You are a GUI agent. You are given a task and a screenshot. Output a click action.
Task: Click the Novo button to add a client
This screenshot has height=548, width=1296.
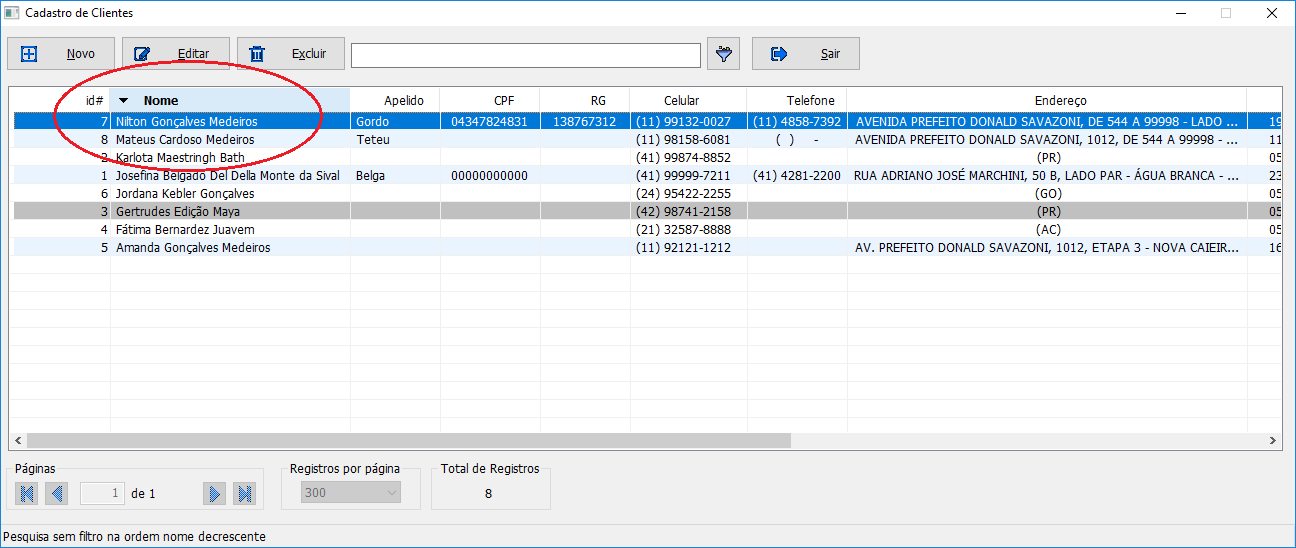60,54
